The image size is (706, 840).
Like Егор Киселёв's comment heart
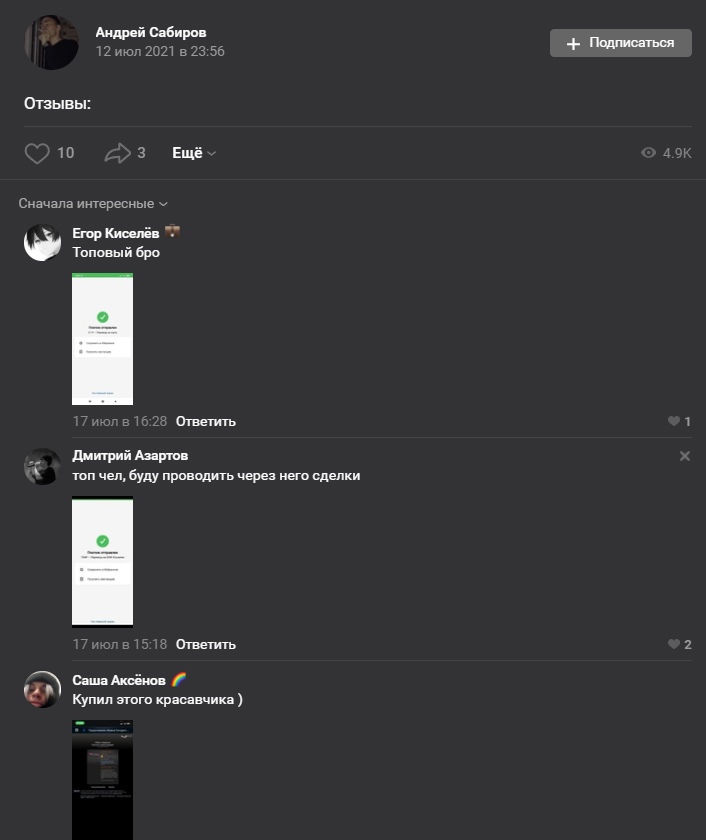click(x=674, y=421)
